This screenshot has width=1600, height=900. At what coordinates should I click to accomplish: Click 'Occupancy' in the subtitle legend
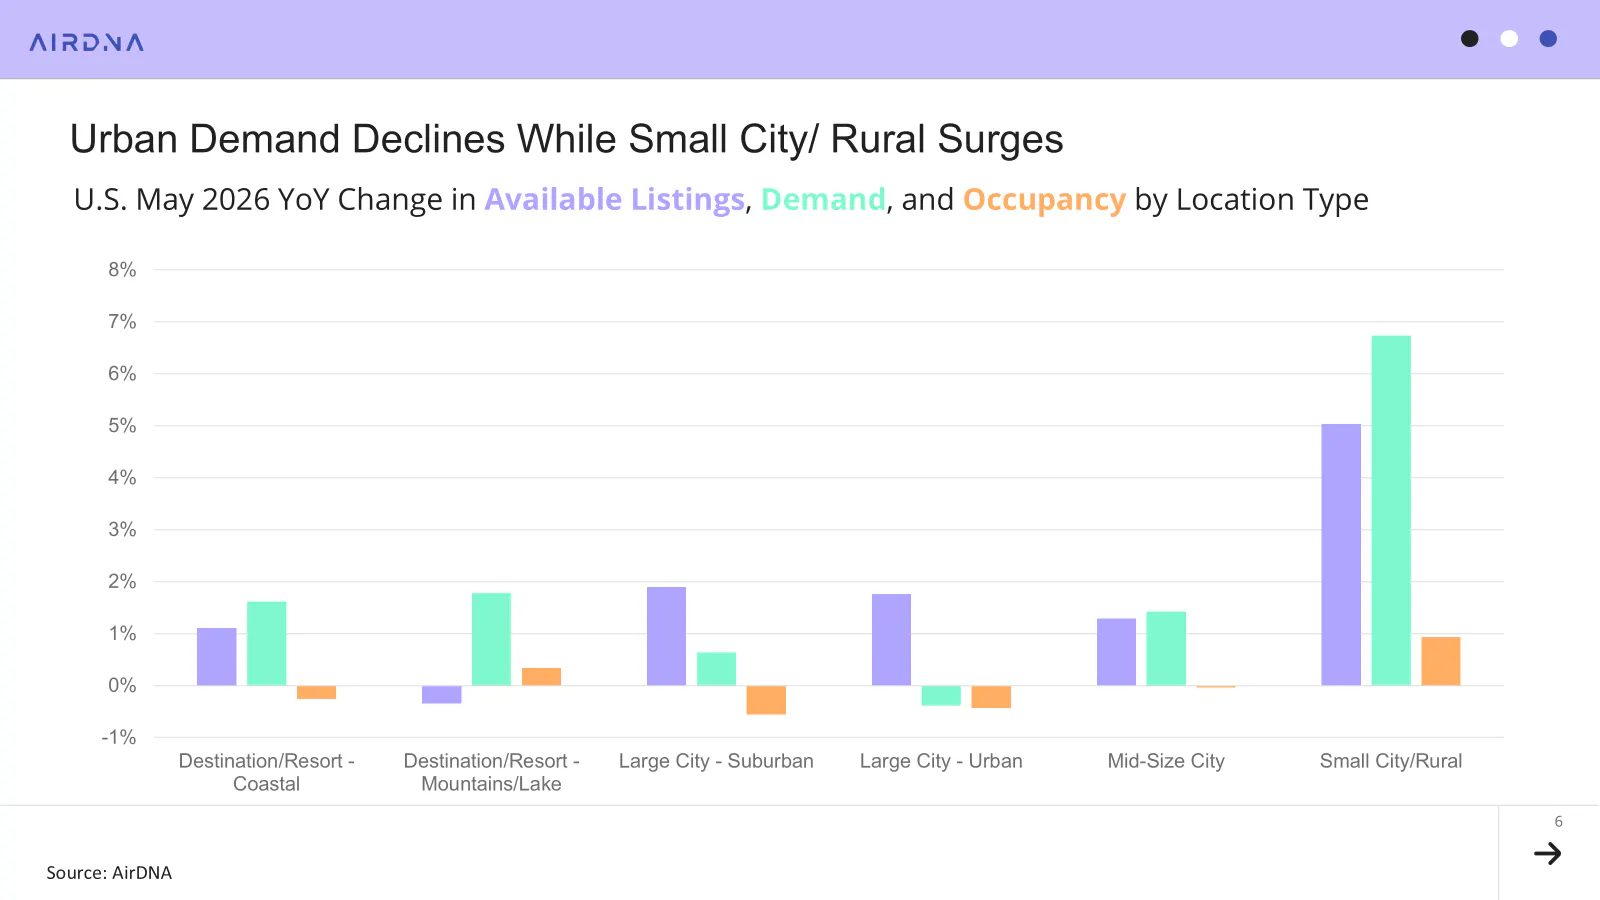[x=1044, y=199]
